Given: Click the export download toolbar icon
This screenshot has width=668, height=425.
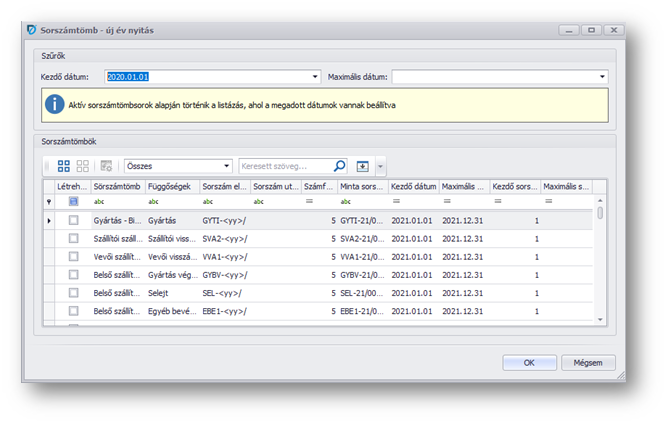Looking at the screenshot, I should [x=363, y=166].
